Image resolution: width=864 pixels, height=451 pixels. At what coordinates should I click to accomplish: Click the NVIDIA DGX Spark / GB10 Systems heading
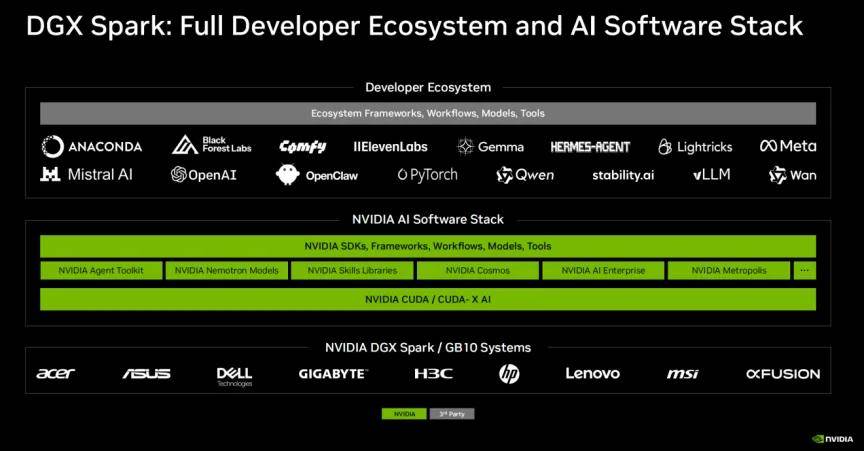pos(428,348)
